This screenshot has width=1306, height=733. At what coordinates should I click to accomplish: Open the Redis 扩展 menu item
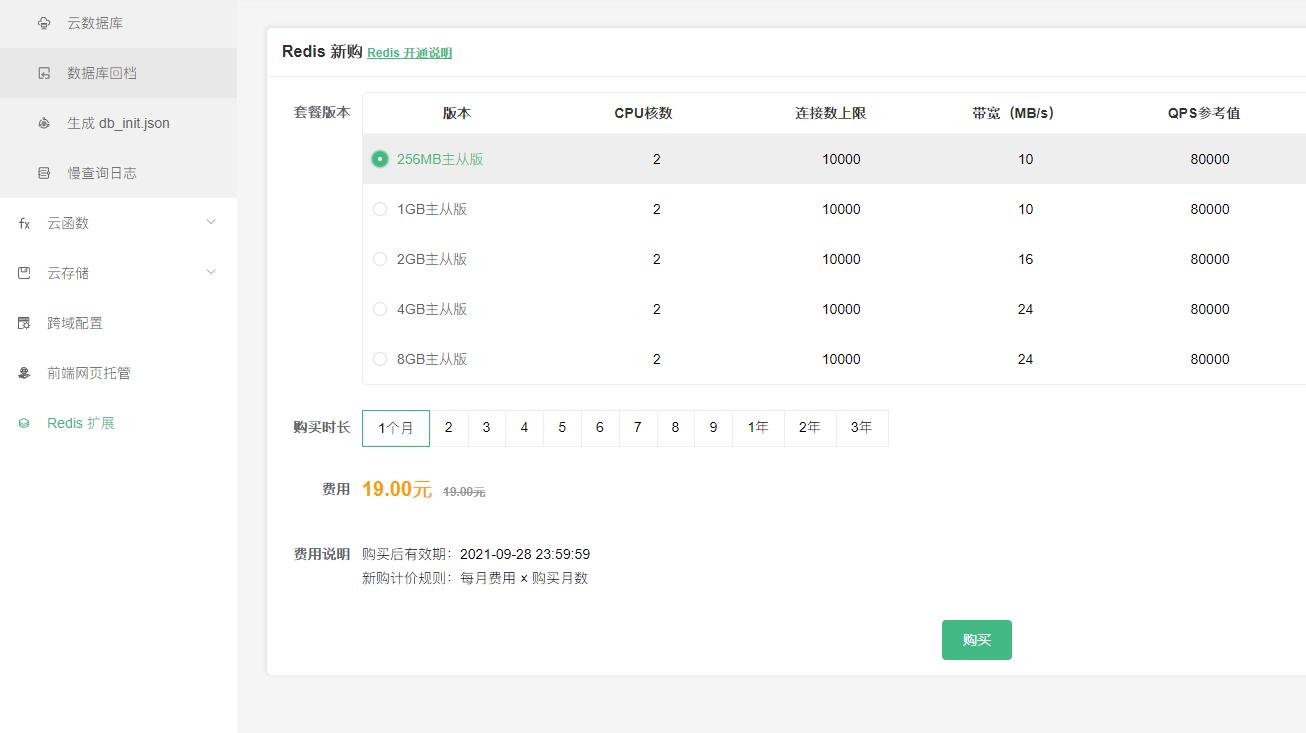pos(81,423)
